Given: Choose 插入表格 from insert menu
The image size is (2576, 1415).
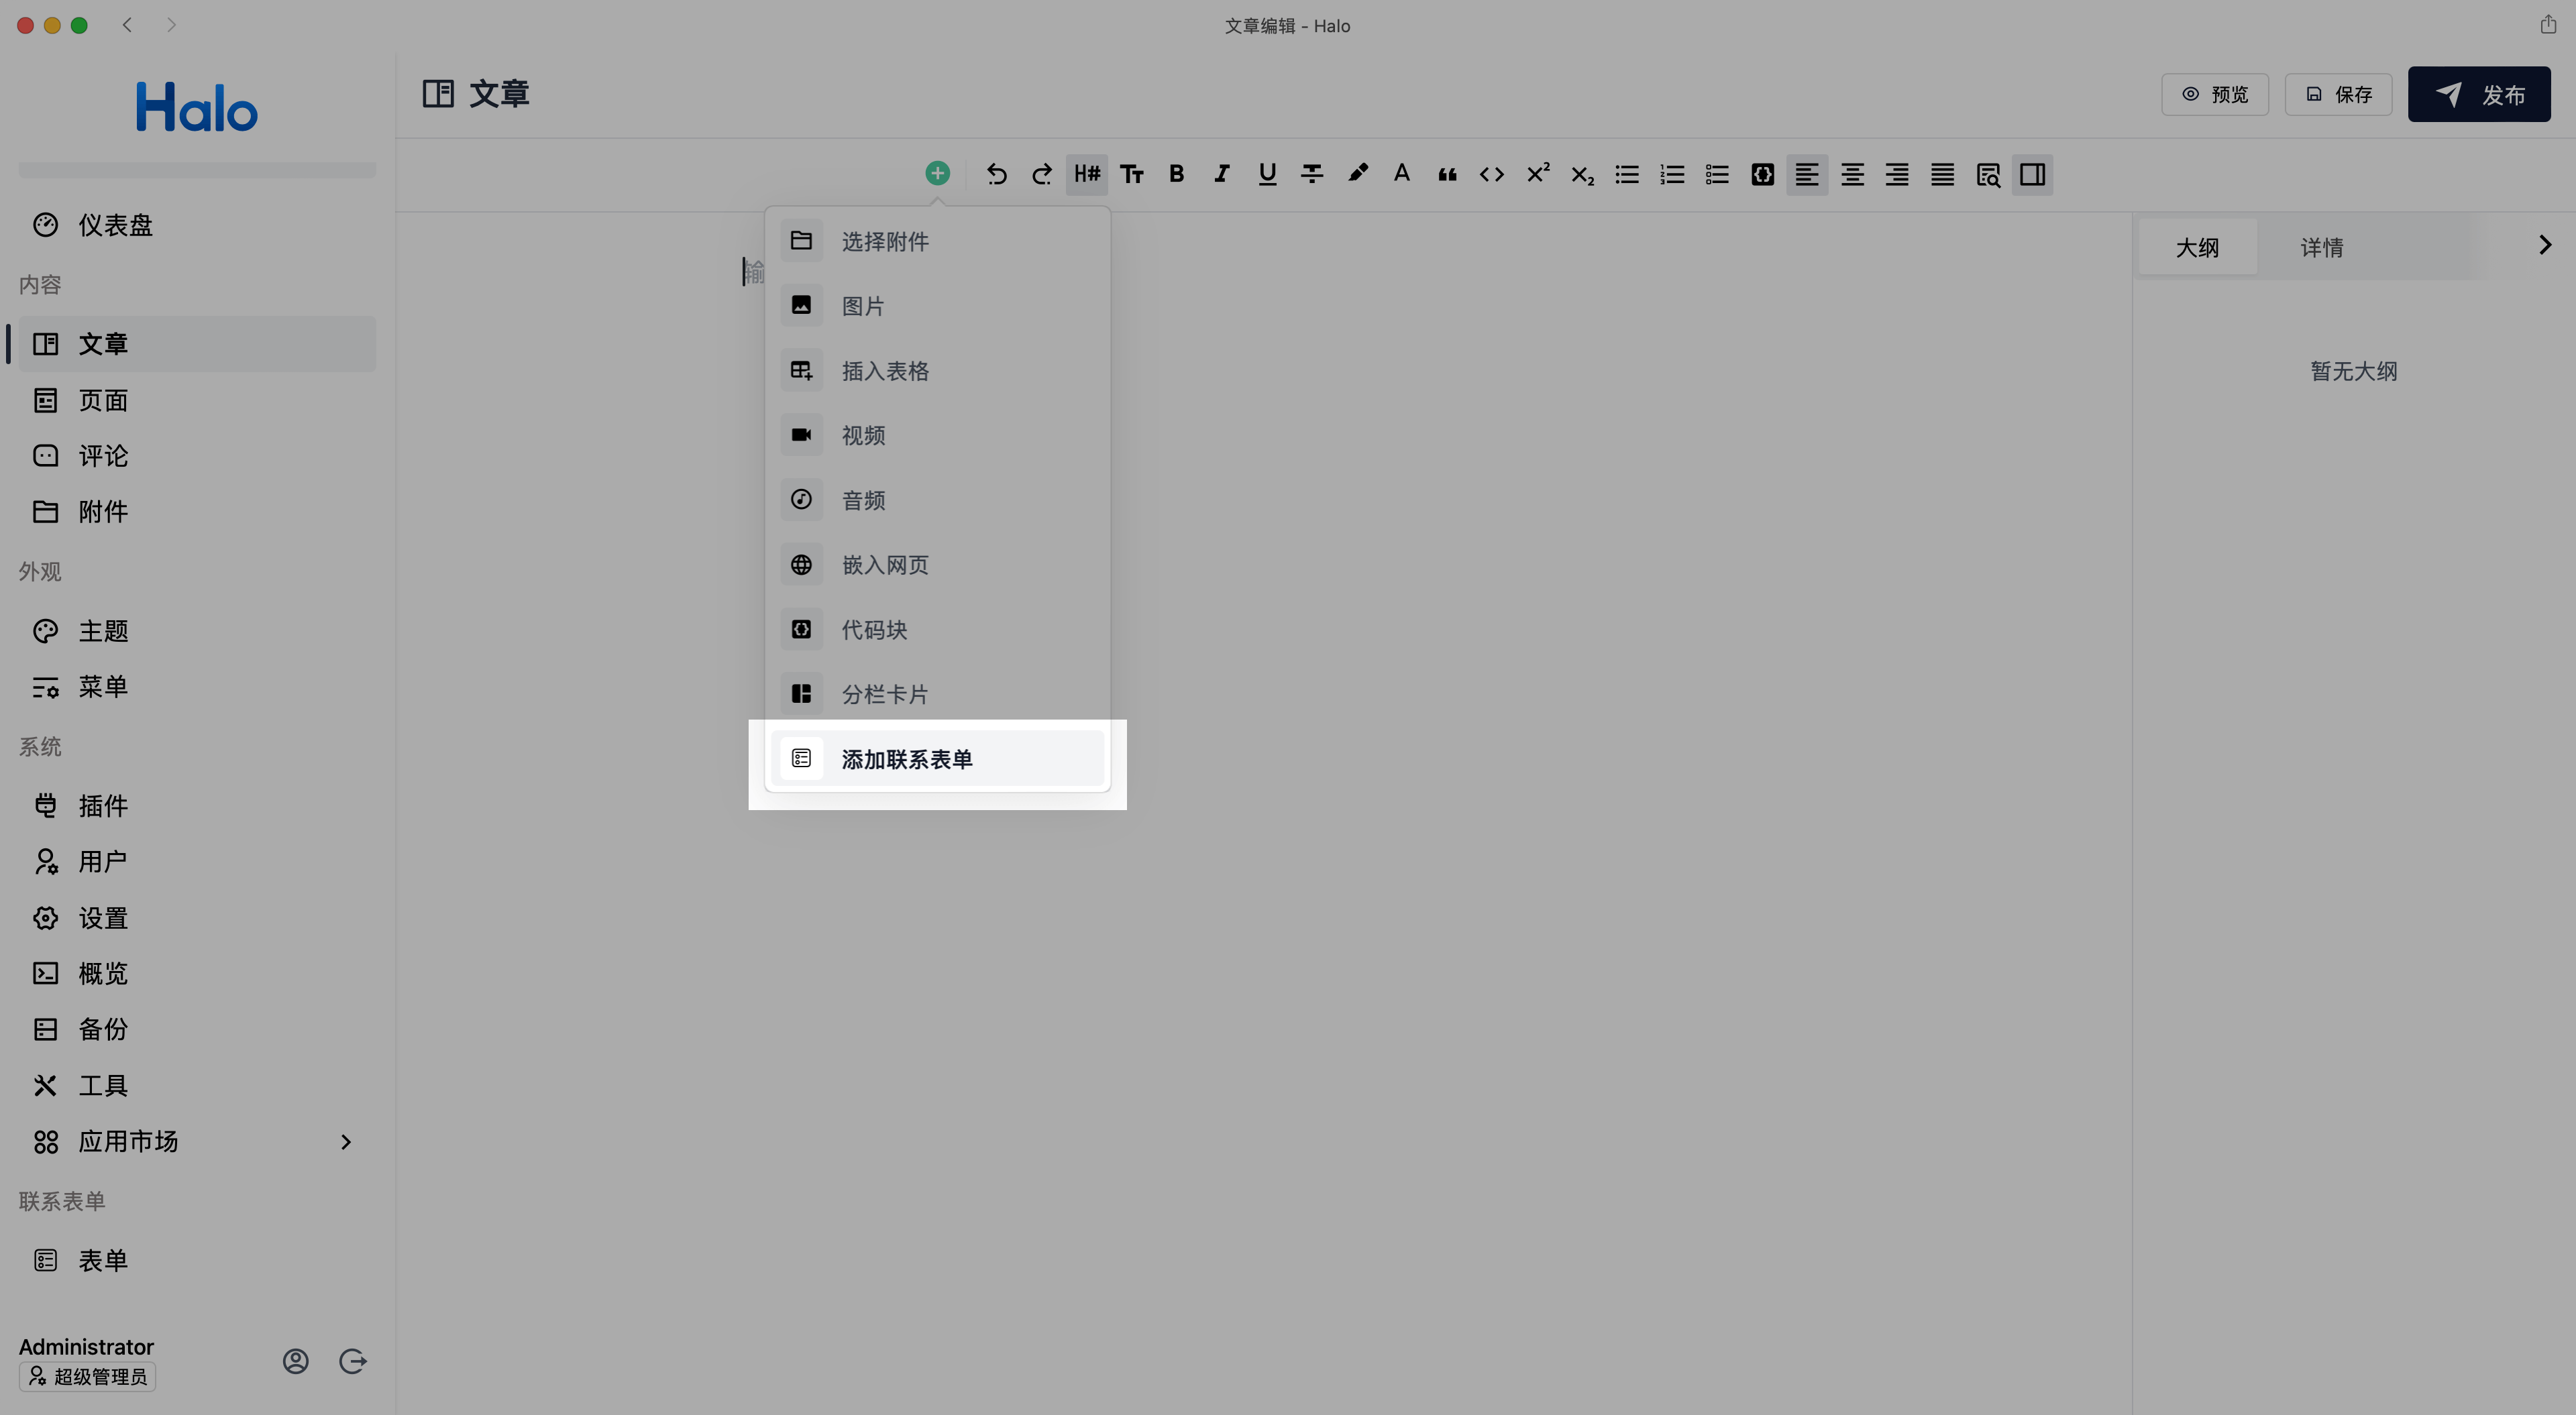Looking at the screenshot, I should click(937, 370).
